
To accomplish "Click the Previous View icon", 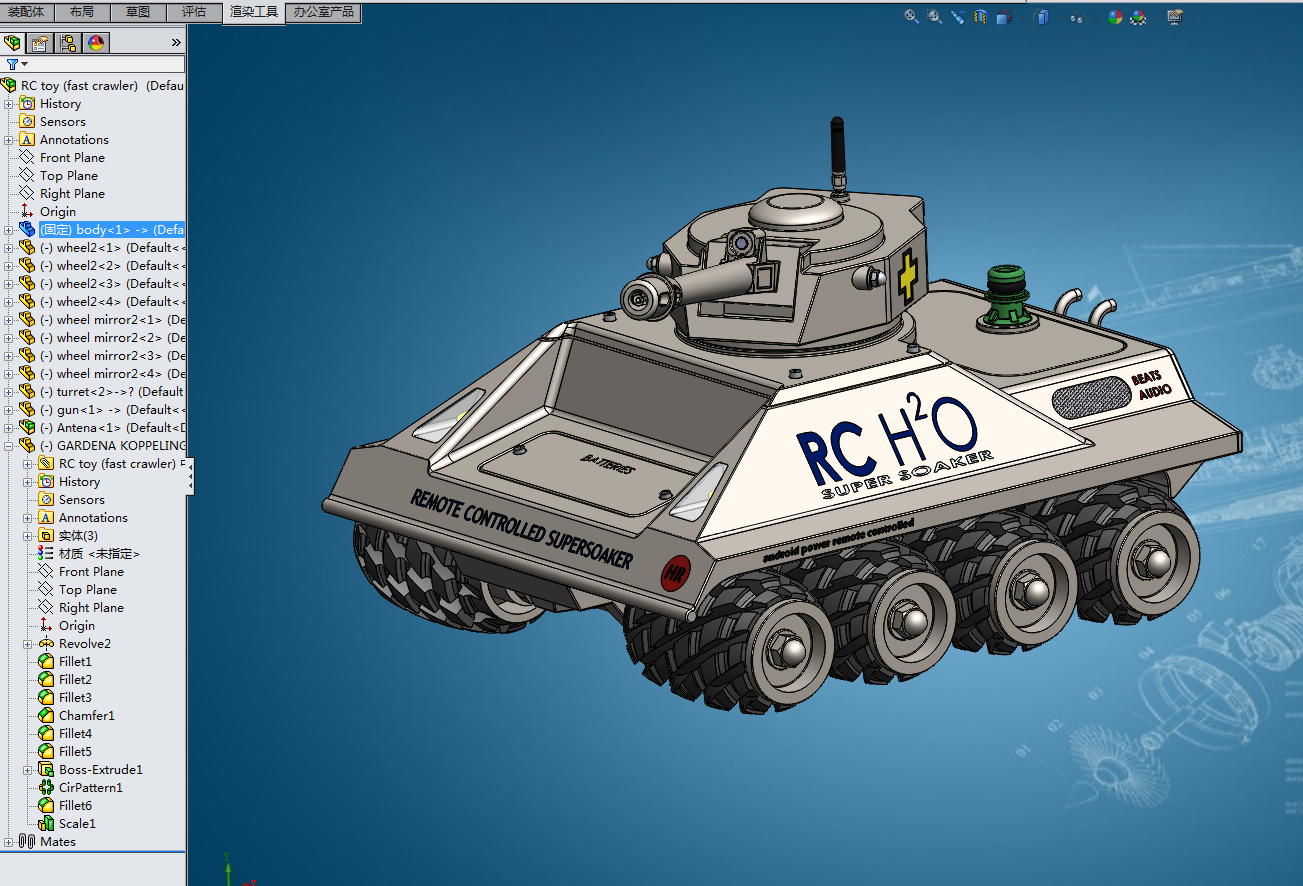I will [958, 16].
